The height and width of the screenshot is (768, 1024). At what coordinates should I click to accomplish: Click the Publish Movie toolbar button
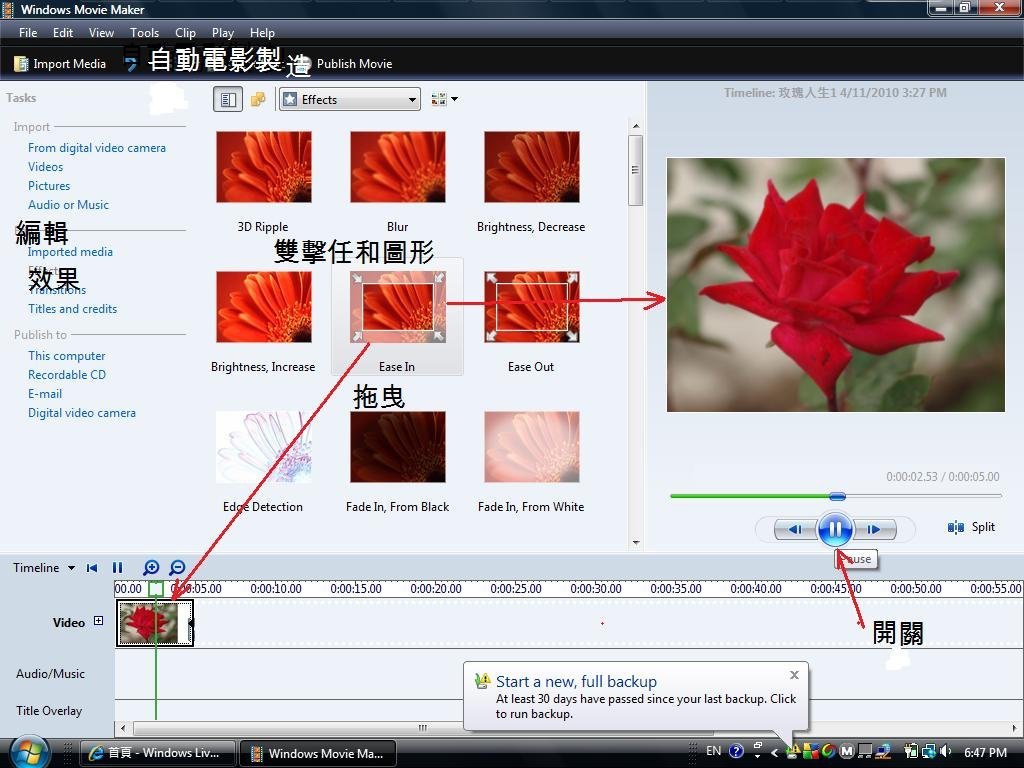pos(344,63)
